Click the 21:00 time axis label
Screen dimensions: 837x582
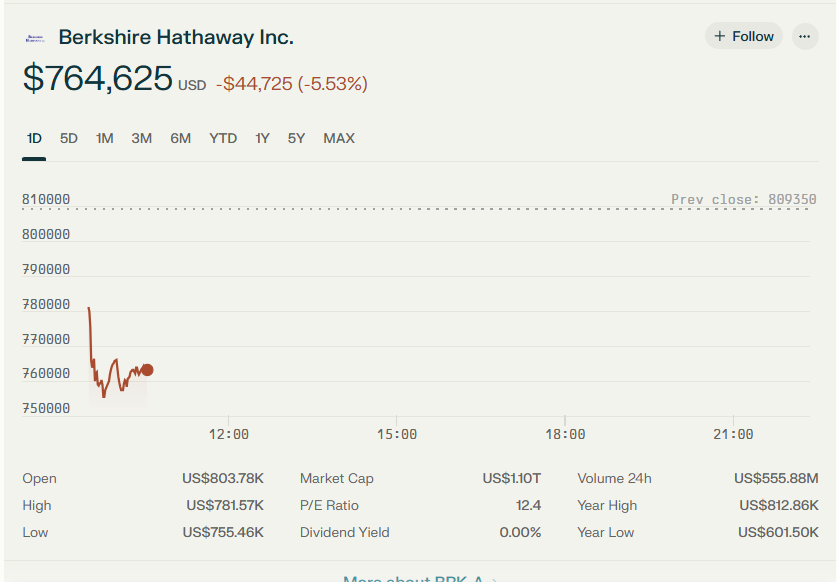(x=733, y=434)
